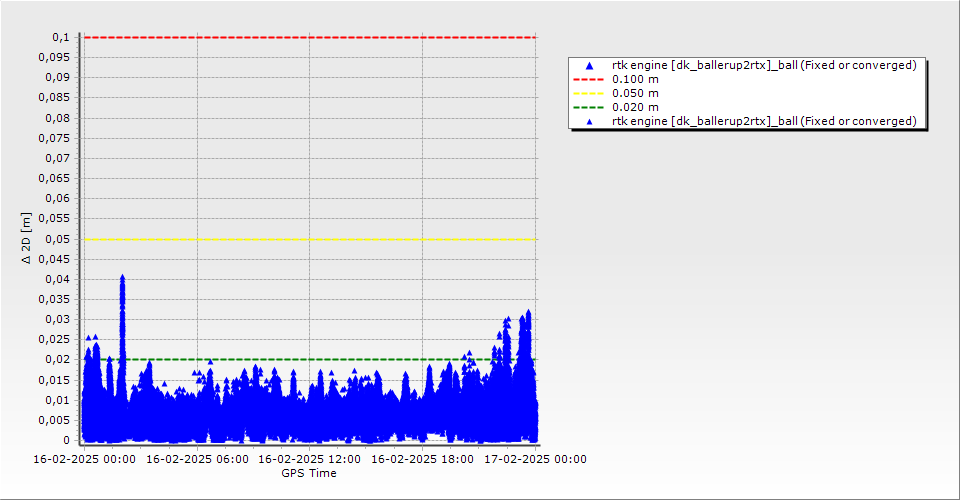This screenshot has height=500, width=960.
Task: Click the 0,04 y-axis label
Action: (x=58, y=279)
